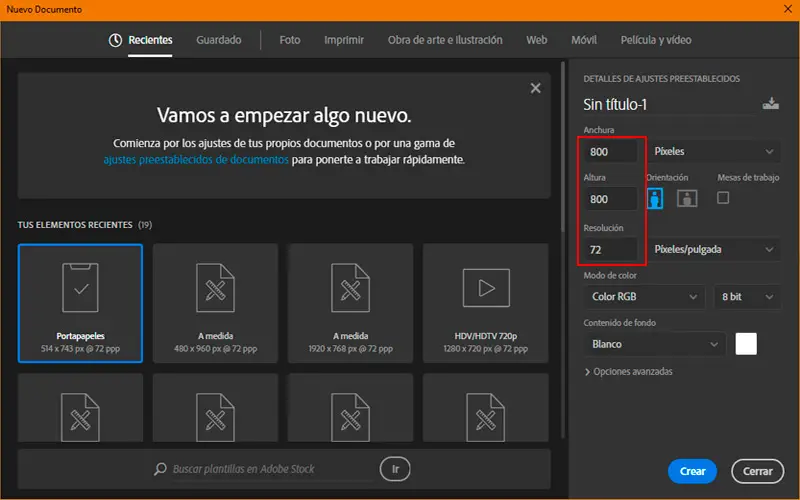This screenshot has width=800, height=500.
Task: Select HDV/HDTV 720p preset
Action: click(485, 303)
